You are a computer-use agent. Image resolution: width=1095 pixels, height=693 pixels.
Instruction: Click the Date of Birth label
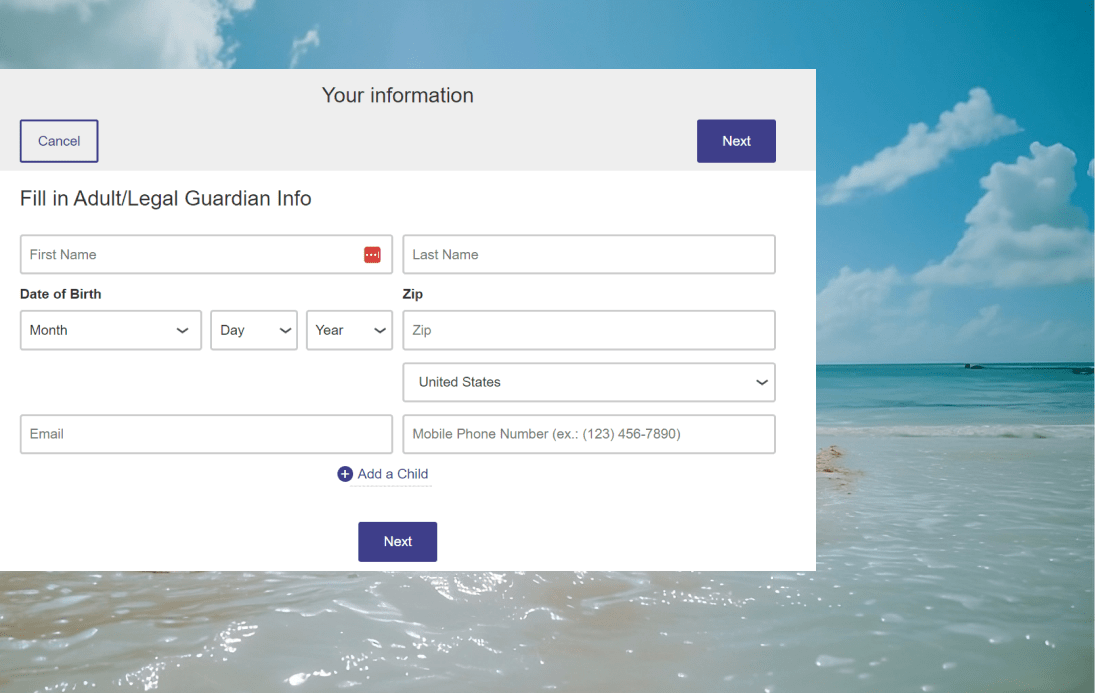coord(60,294)
